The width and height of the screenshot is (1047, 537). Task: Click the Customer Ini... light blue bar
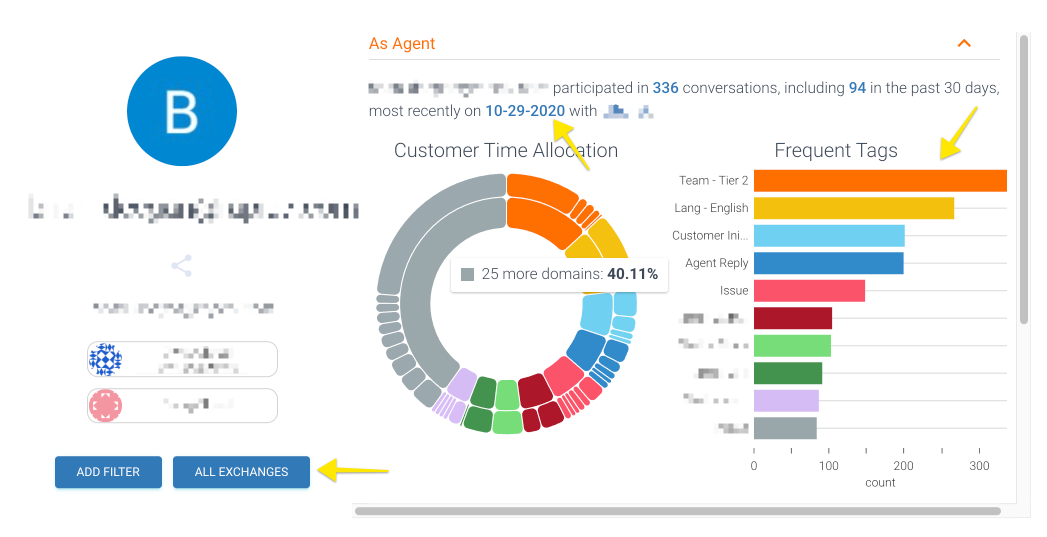coord(829,236)
